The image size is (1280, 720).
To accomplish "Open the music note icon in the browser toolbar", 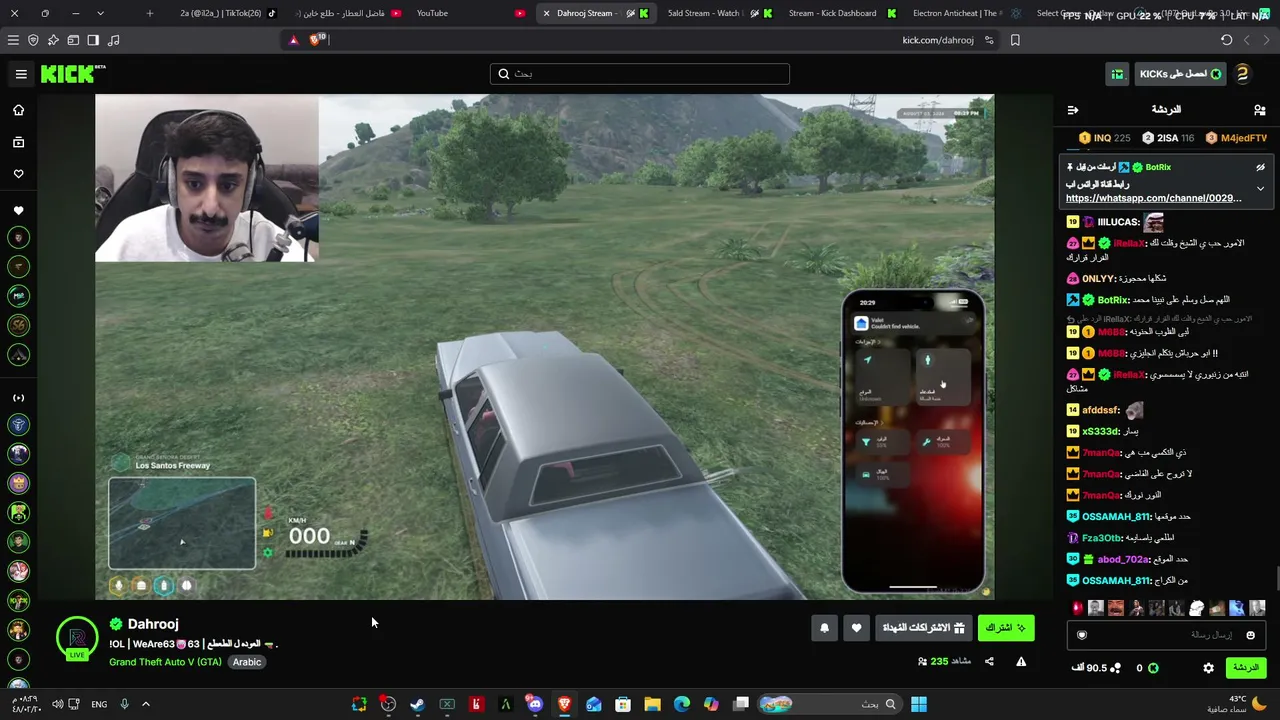I will coord(113,40).
